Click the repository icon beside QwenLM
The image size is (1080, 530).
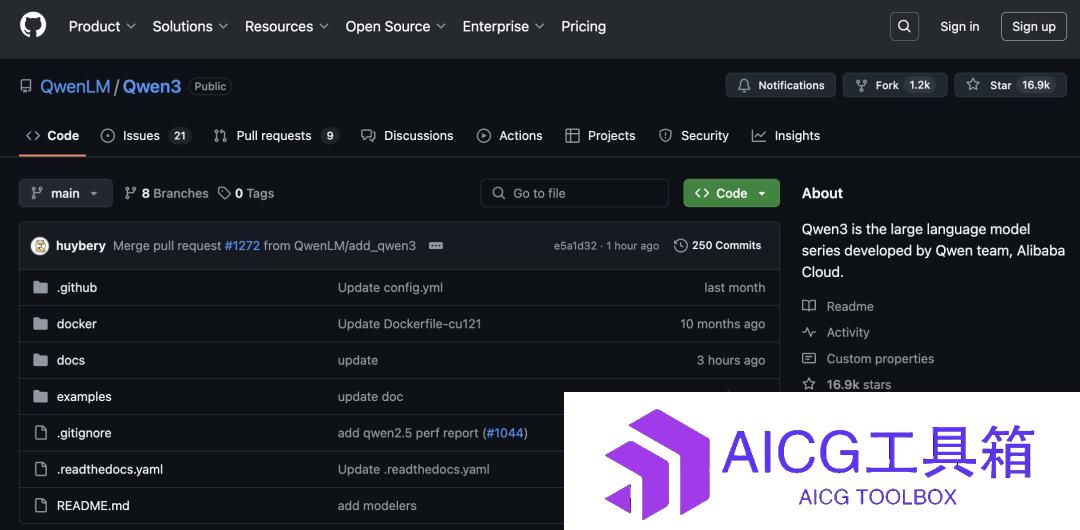coord(26,86)
